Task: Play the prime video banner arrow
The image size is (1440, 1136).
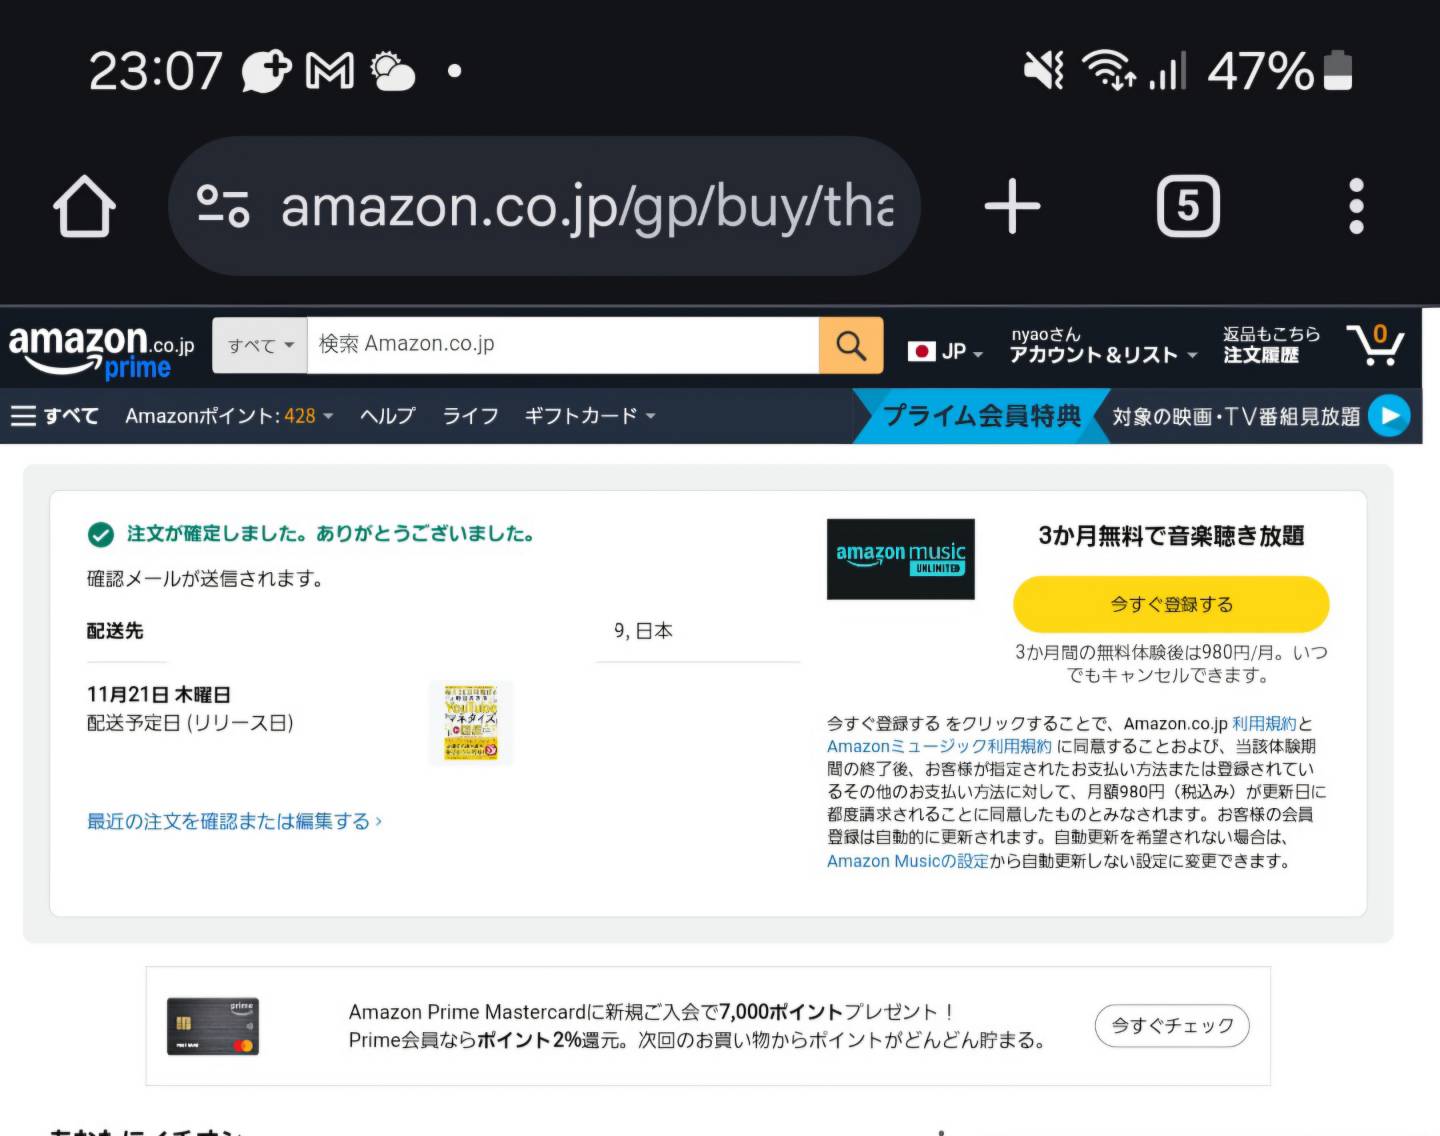Action: click(1389, 416)
